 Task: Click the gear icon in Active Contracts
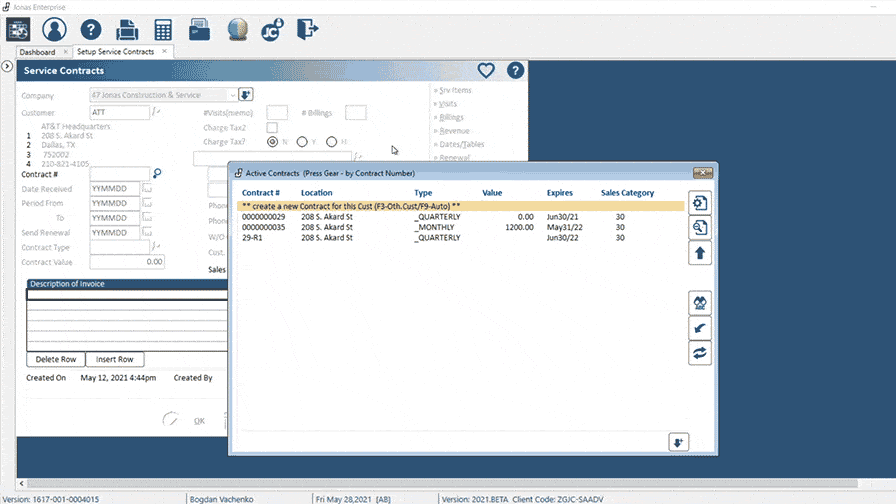[x=700, y=203]
